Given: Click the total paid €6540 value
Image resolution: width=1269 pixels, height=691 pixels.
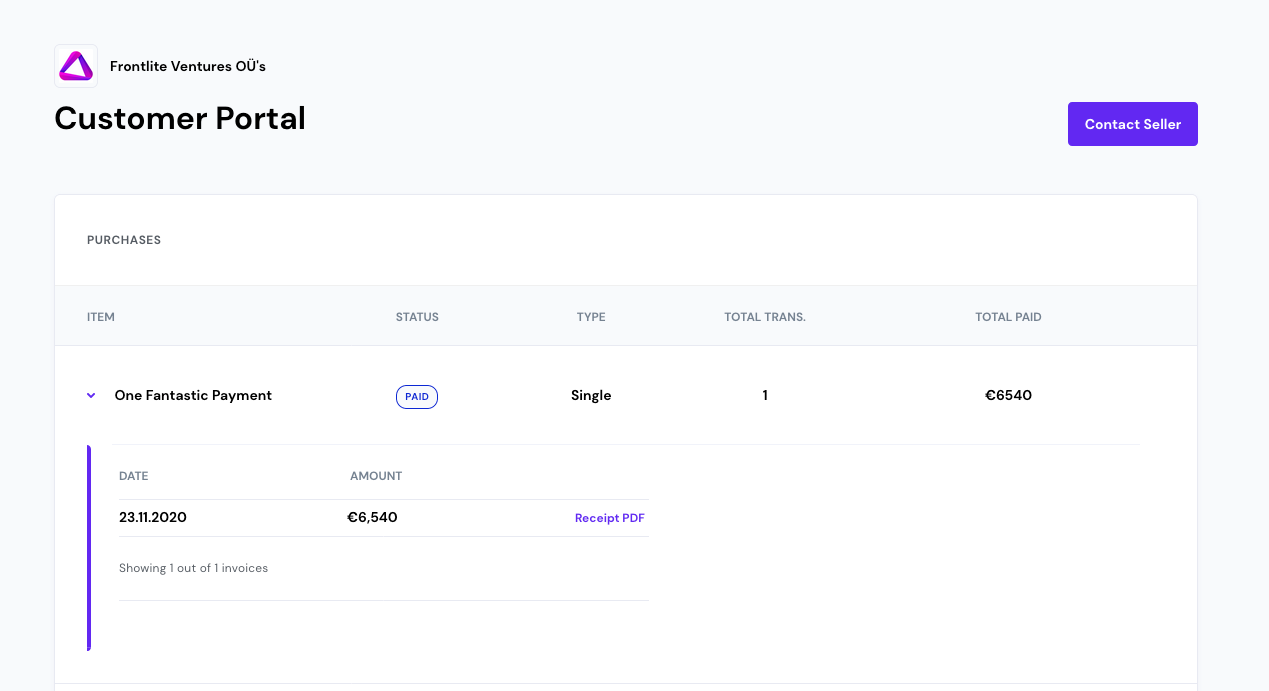Looking at the screenshot, I should [1008, 396].
